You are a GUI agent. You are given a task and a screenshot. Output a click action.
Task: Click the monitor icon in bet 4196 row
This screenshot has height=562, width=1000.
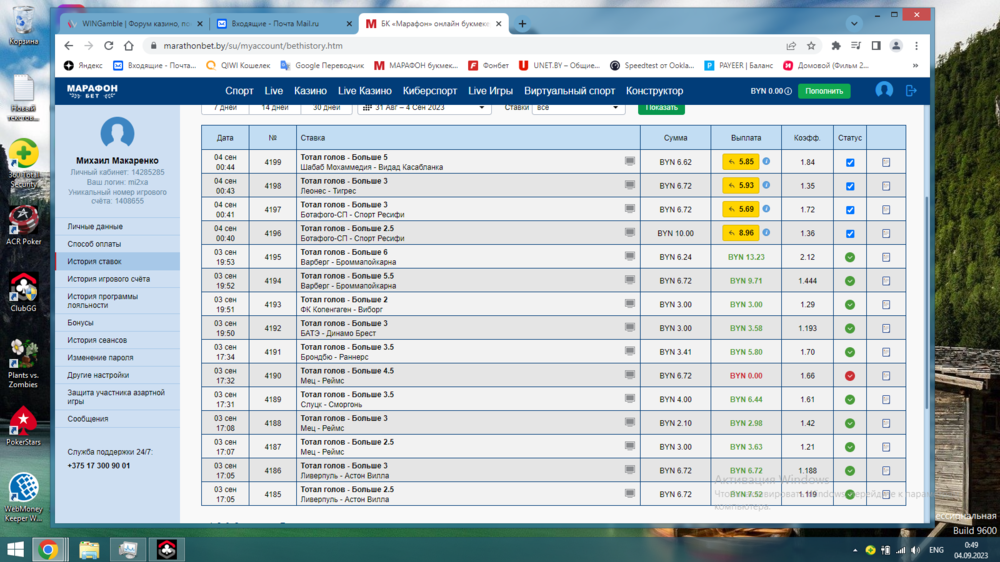click(630, 233)
